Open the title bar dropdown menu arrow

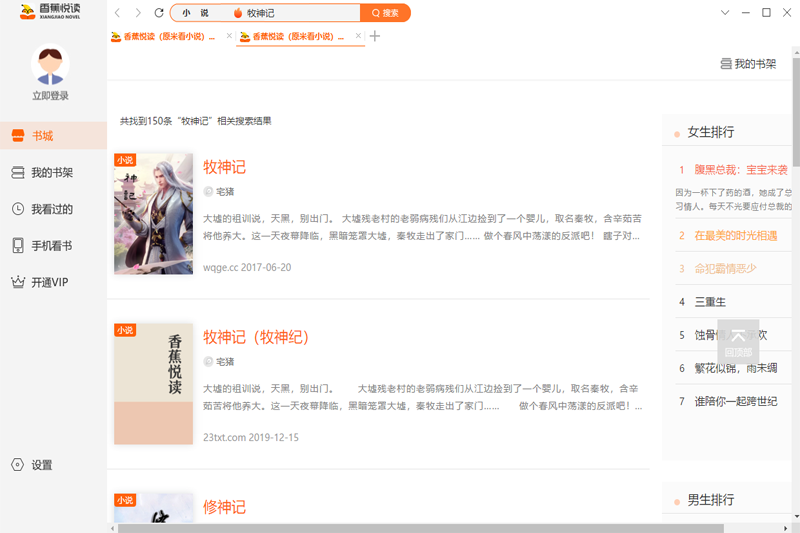pyautogui.click(x=726, y=13)
